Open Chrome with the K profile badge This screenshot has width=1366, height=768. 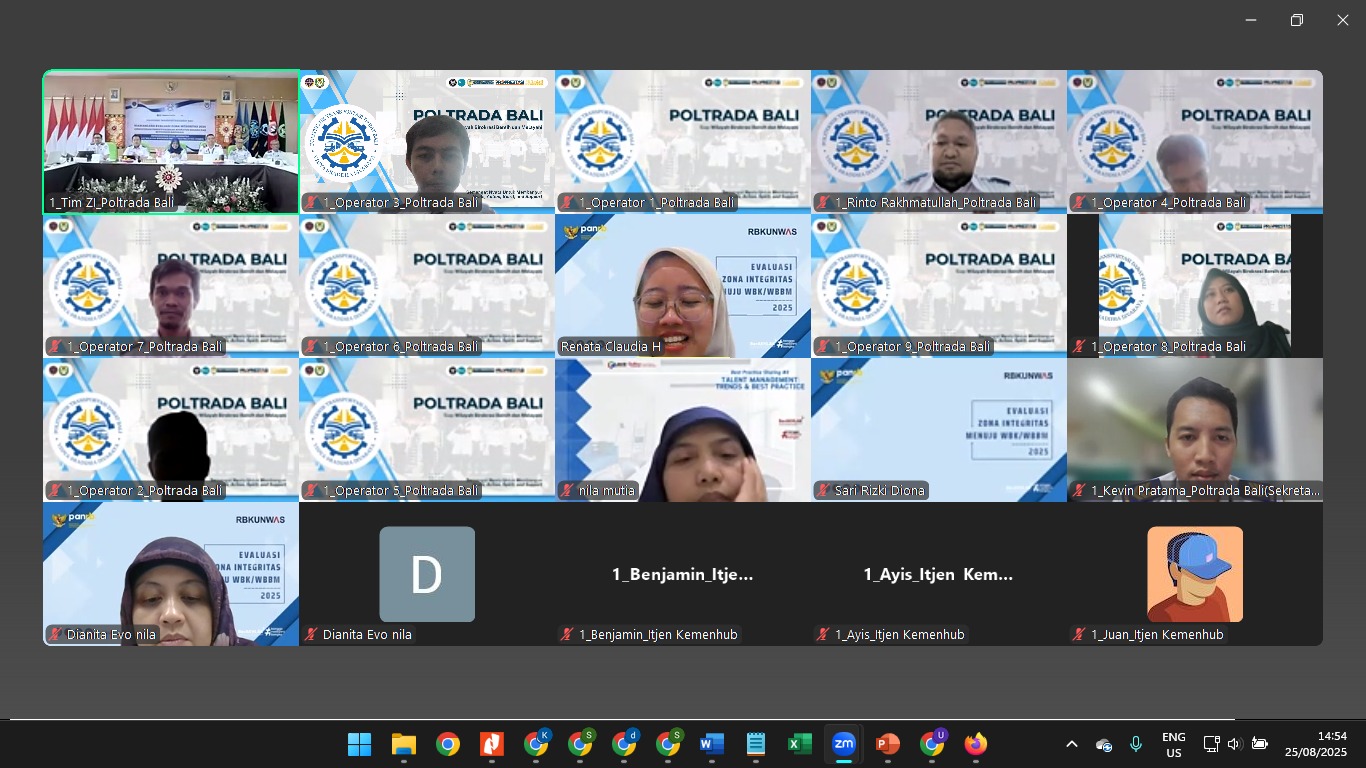click(x=536, y=744)
